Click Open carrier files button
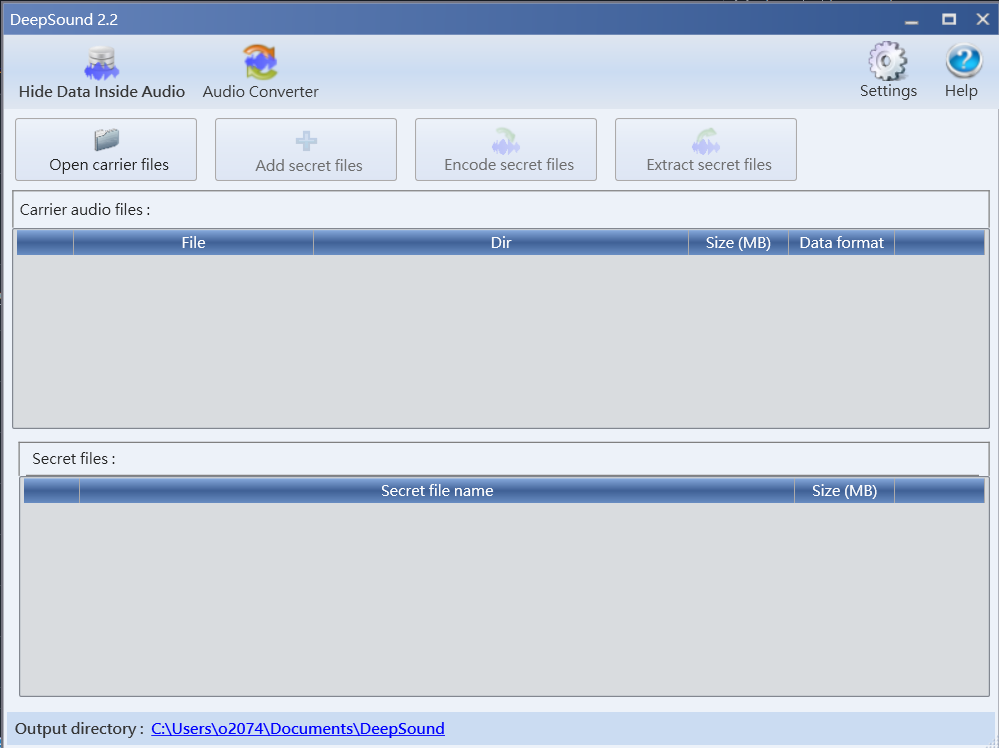The image size is (999, 748). [x=106, y=150]
